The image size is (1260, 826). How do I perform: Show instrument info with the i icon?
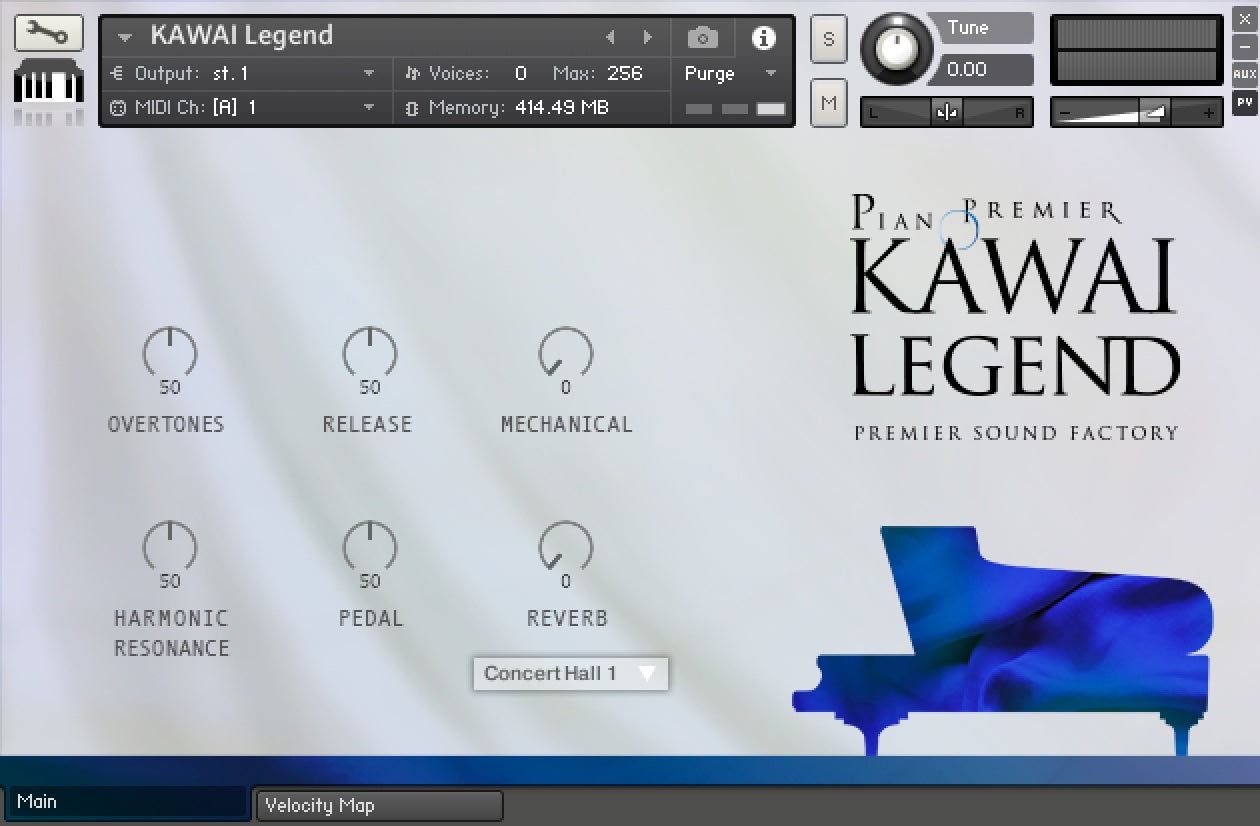(764, 38)
